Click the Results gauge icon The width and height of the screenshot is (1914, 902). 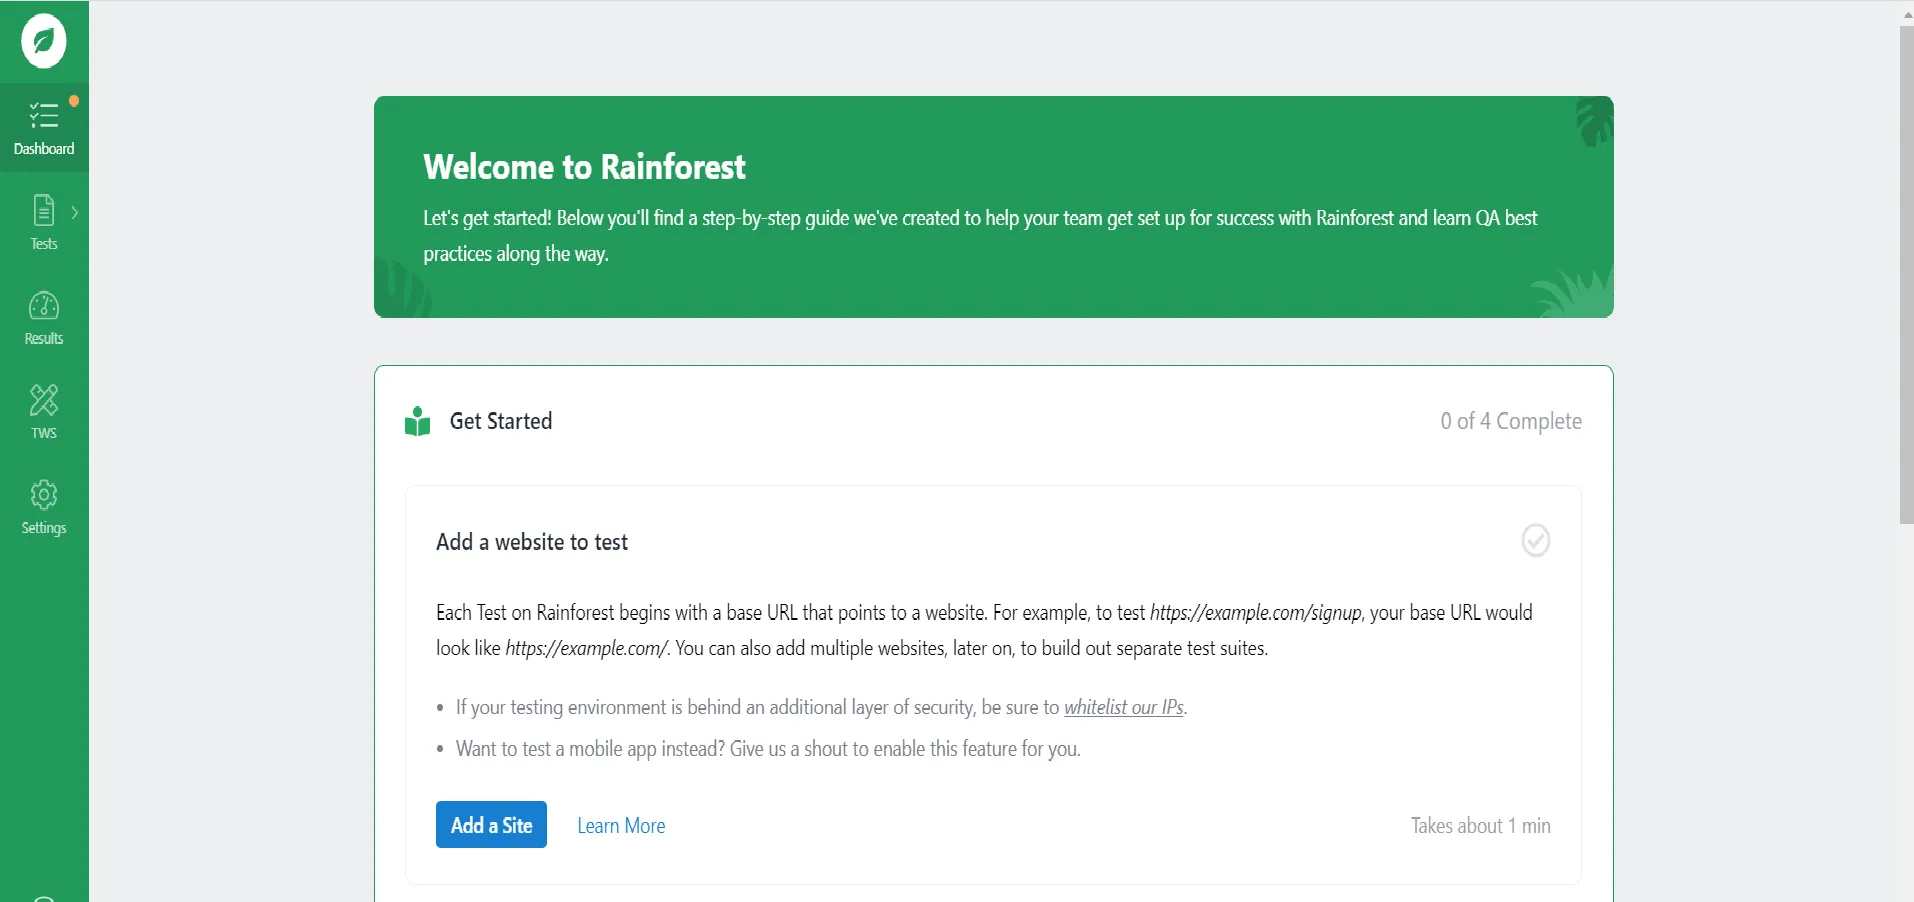tap(43, 307)
